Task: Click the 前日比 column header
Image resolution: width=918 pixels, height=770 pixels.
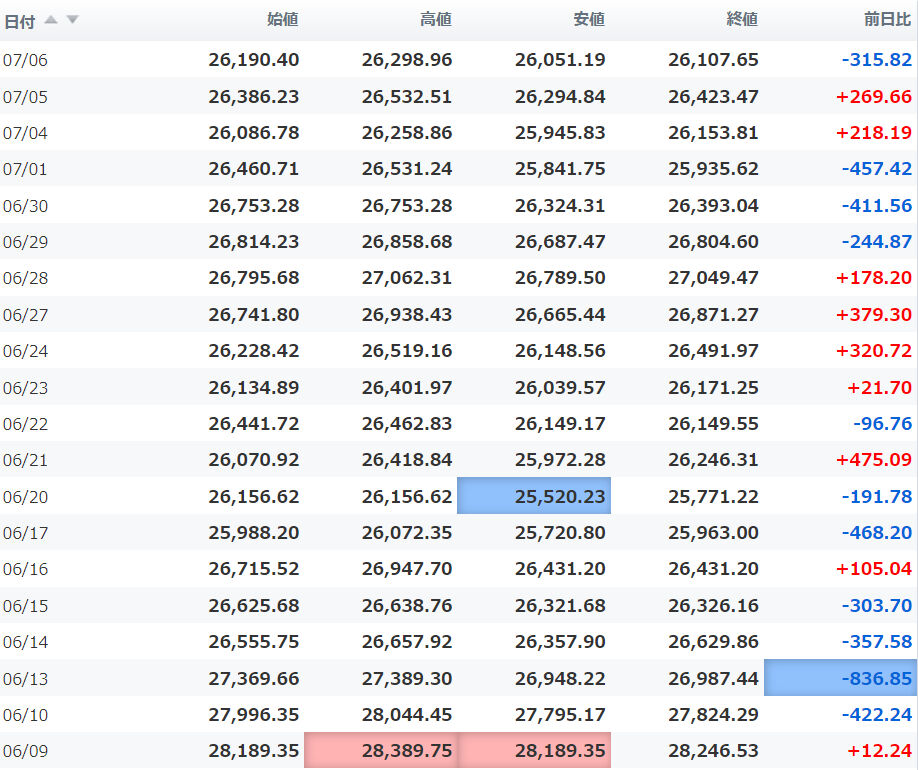Action: [x=888, y=19]
